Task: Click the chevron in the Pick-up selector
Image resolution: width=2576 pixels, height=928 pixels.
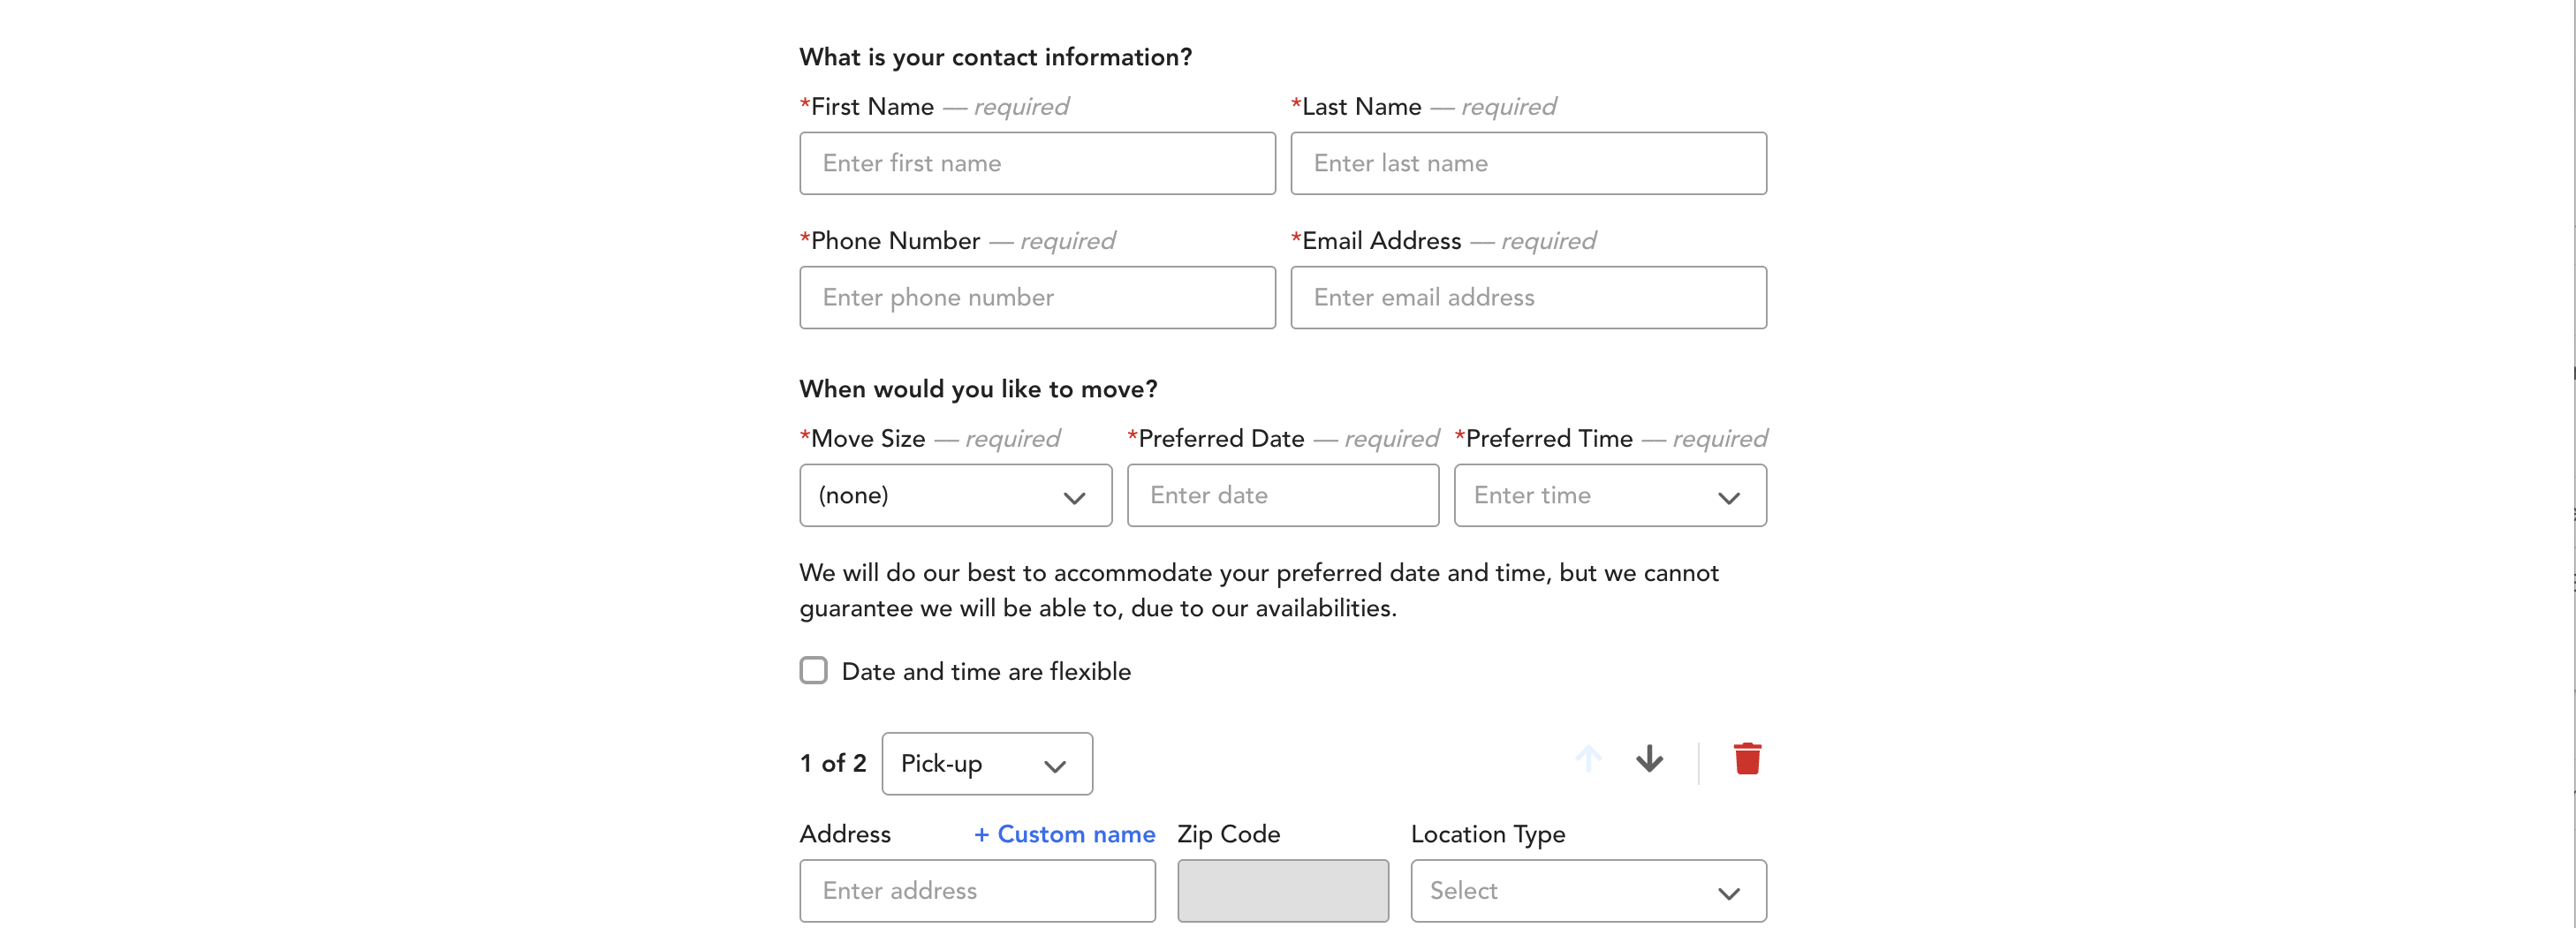Action: click(x=1054, y=767)
